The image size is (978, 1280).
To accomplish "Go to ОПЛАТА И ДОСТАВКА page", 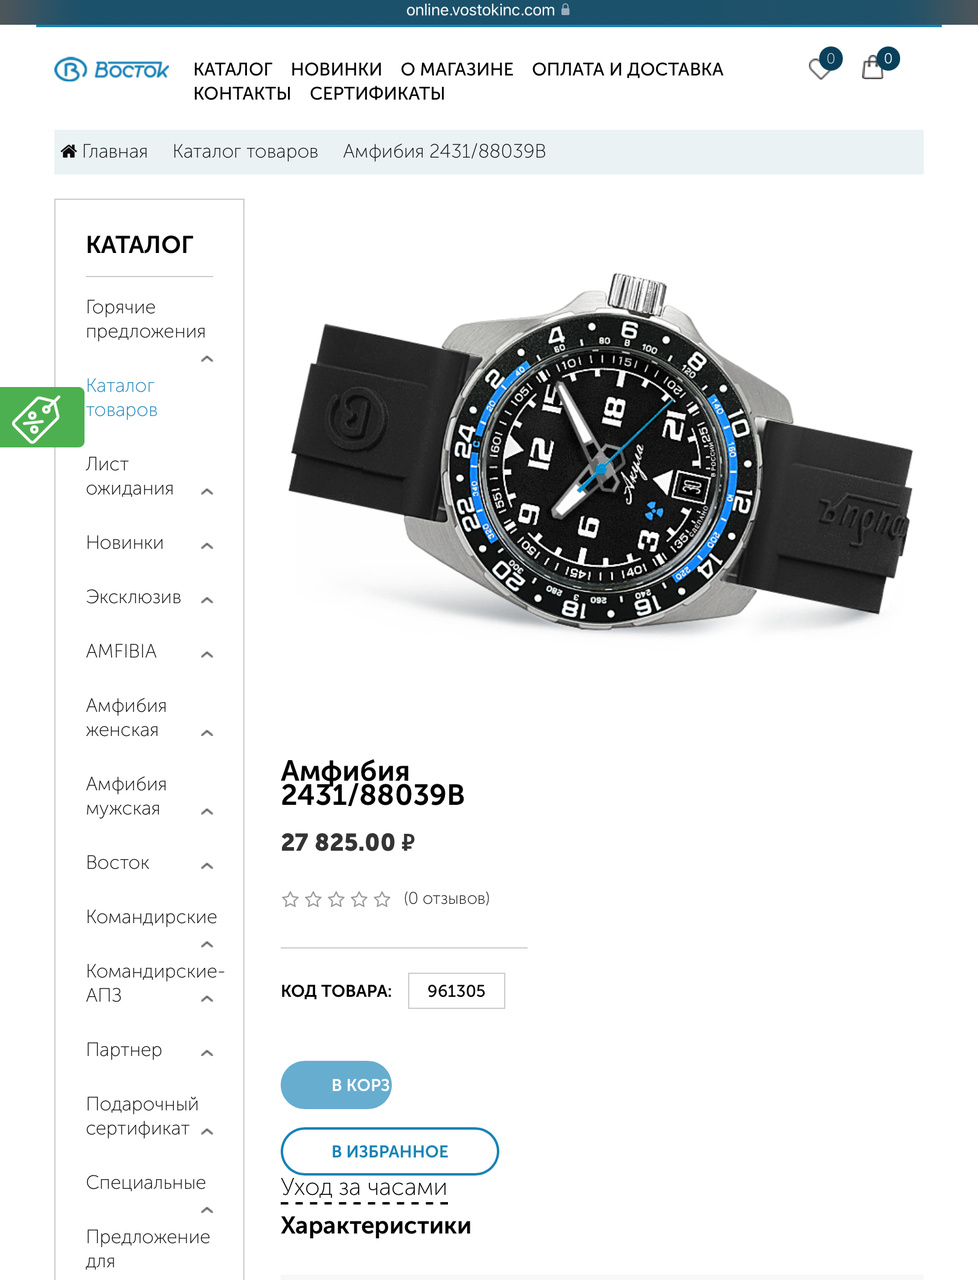I will coord(627,69).
